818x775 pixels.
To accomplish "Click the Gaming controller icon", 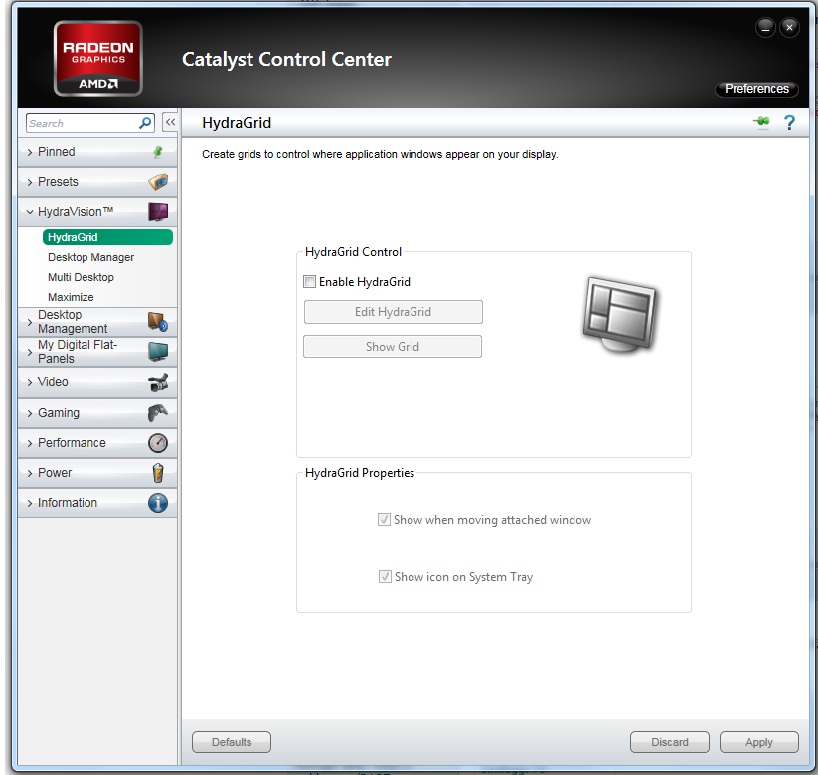I will (158, 413).
